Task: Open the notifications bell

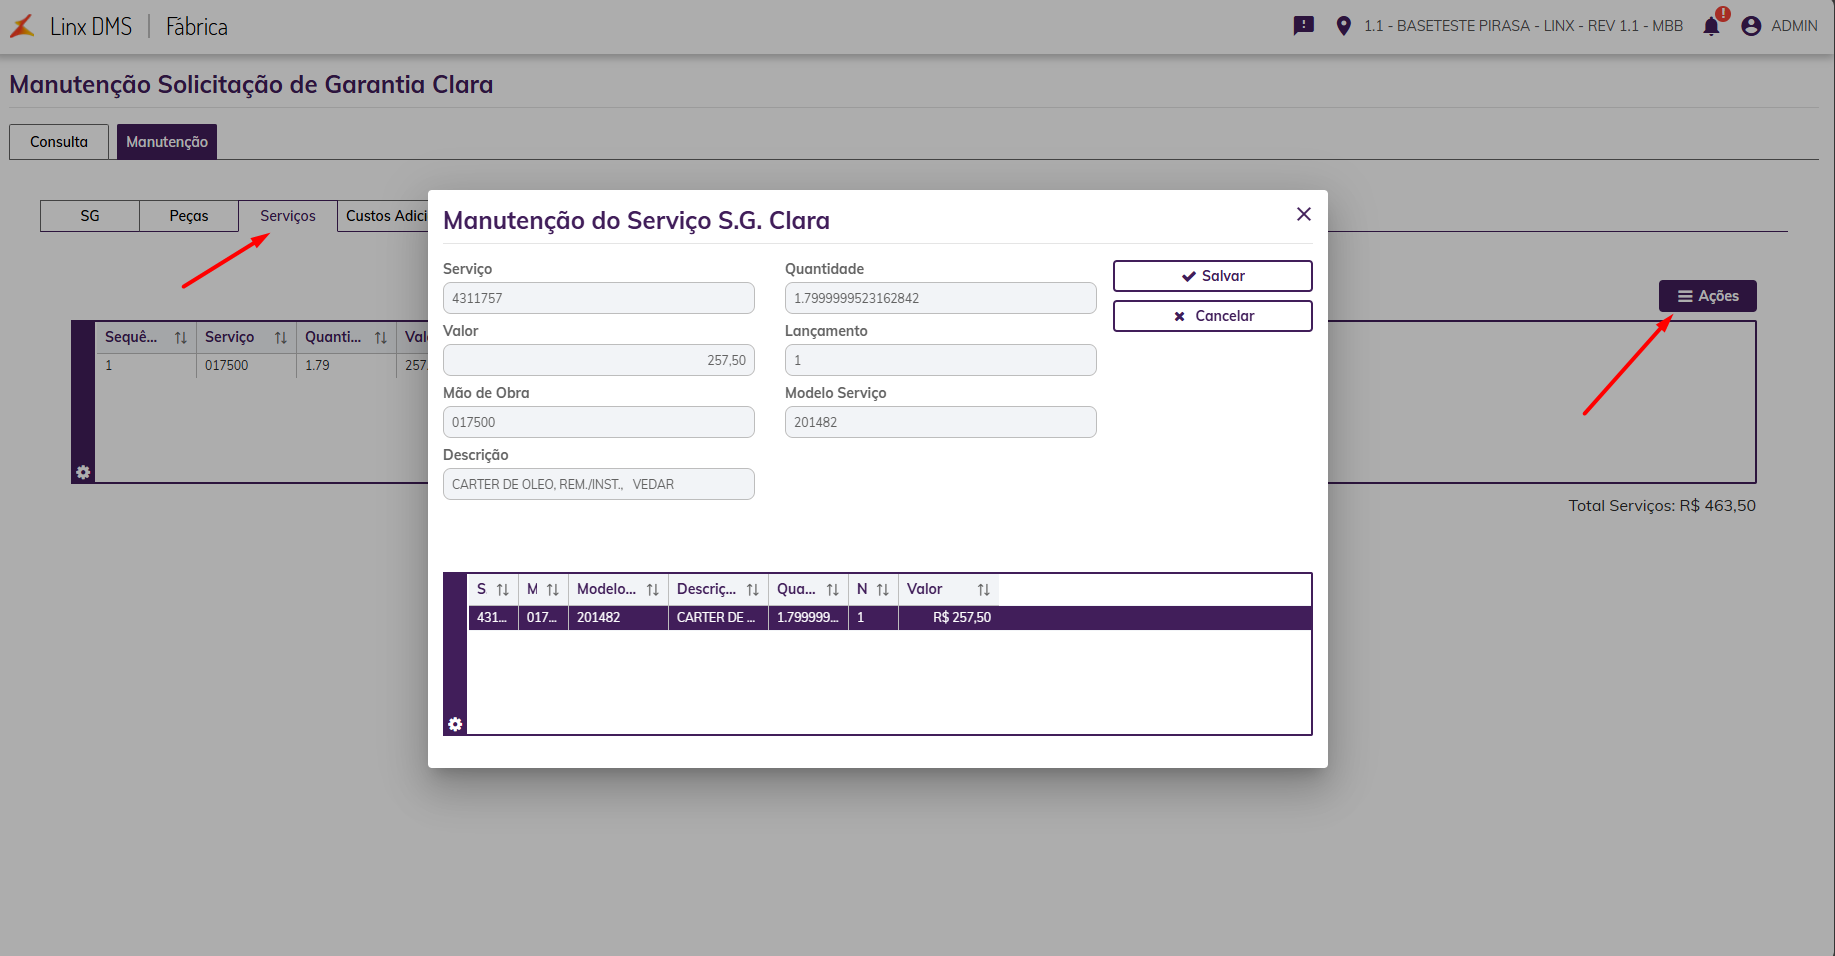Action: [x=1712, y=26]
